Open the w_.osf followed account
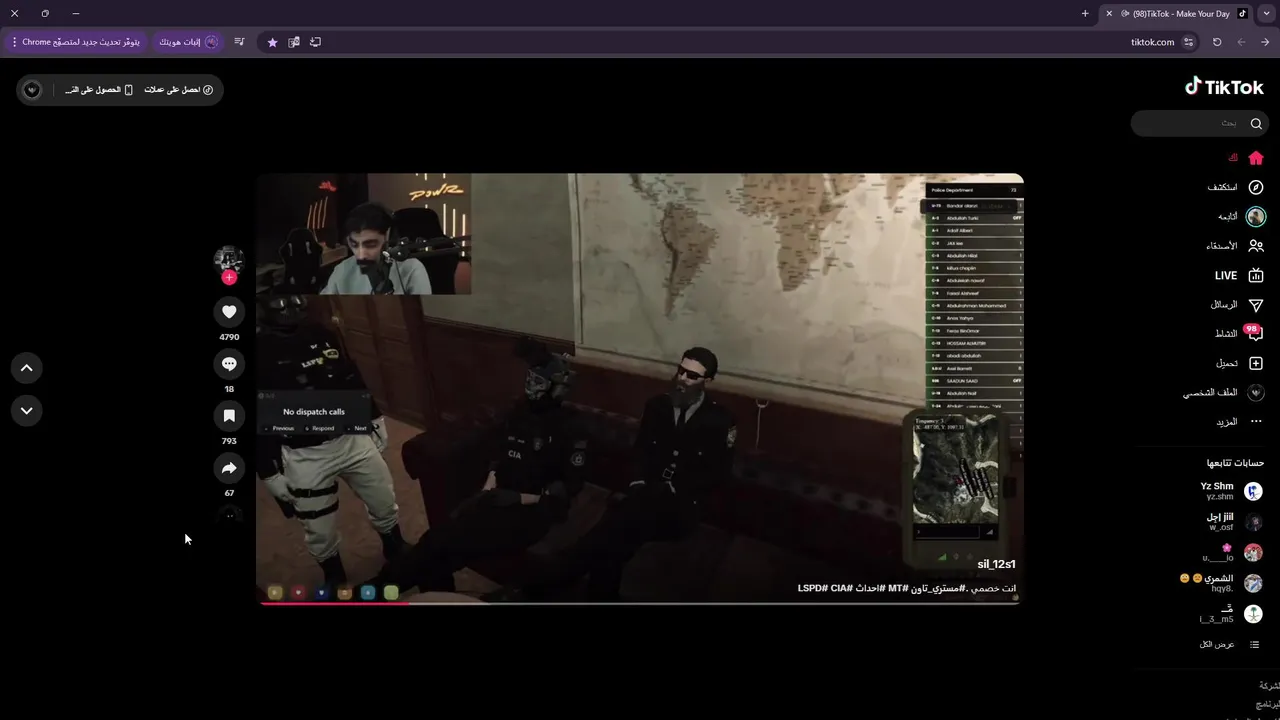1280x720 pixels. pyautogui.click(x=1234, y=522)
